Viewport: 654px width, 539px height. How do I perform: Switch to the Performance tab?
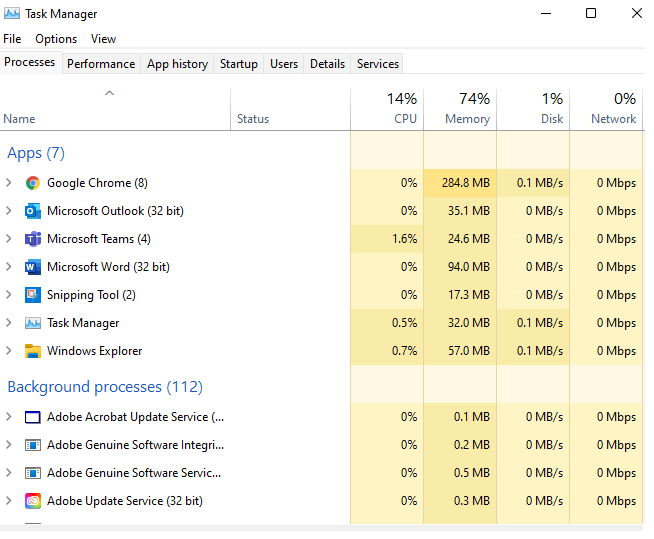point(101,64)
